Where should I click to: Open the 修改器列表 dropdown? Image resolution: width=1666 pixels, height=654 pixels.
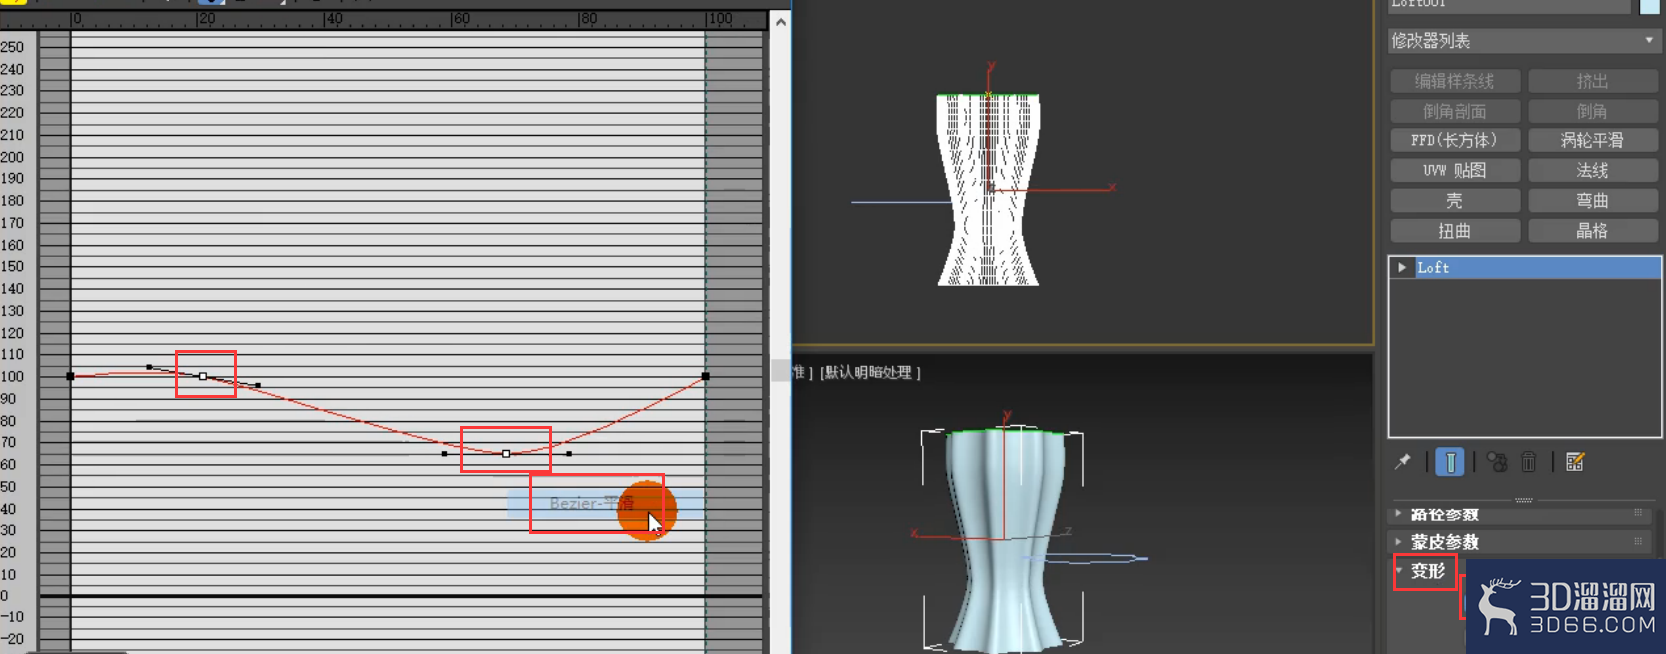pyautogui.click(x=1525, y=41)
